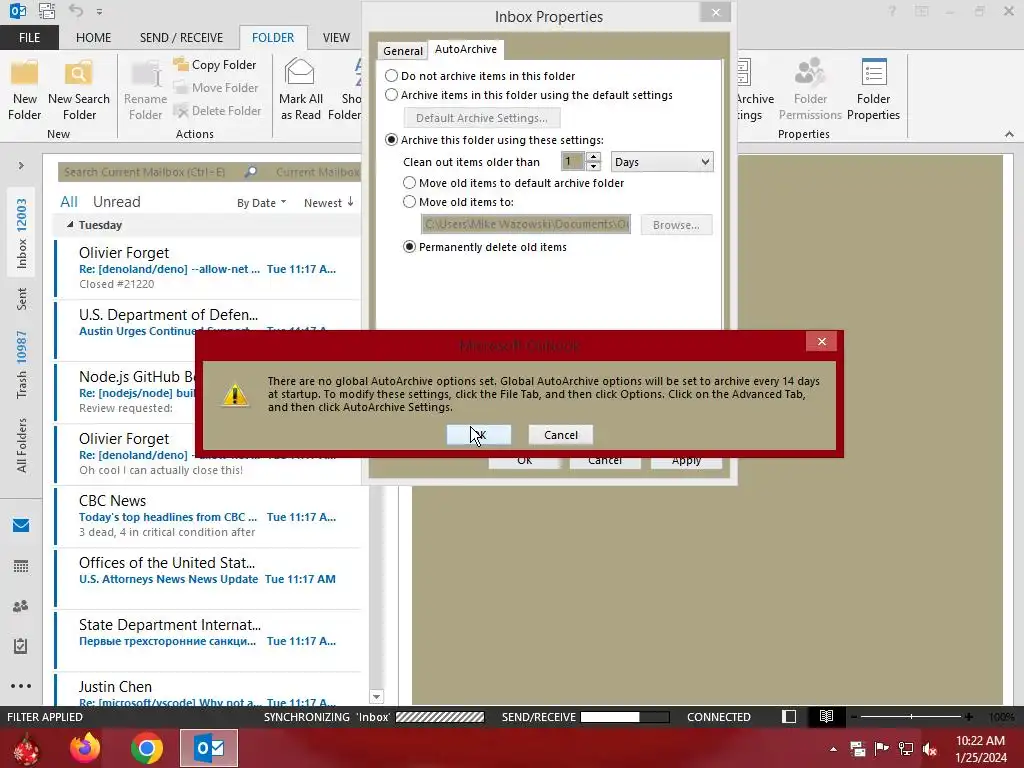The height and width of the screenshot is (768, 1024).
Task: Collapse the ribbon with the arrow
Action: click(1009, 134)
